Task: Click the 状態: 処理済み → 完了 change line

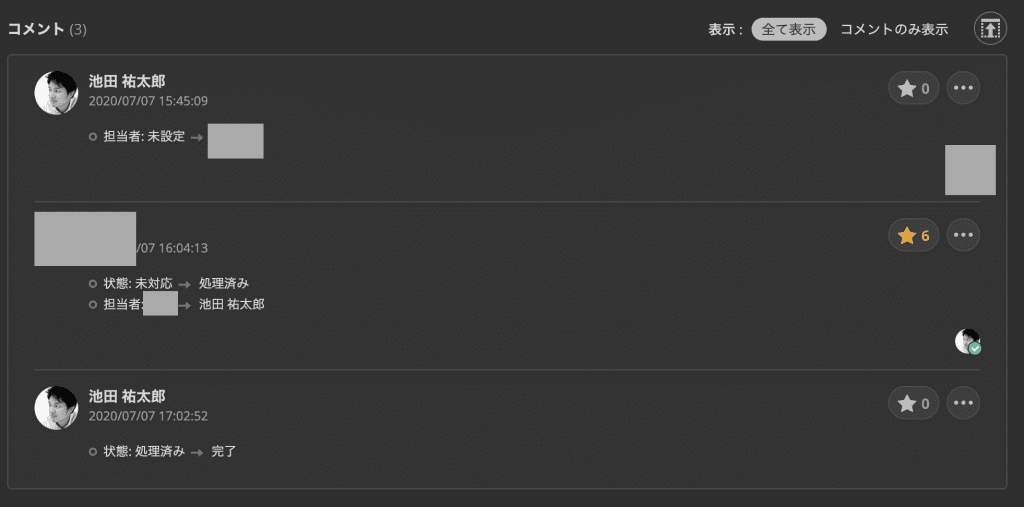Action: (x=170, y=452)
